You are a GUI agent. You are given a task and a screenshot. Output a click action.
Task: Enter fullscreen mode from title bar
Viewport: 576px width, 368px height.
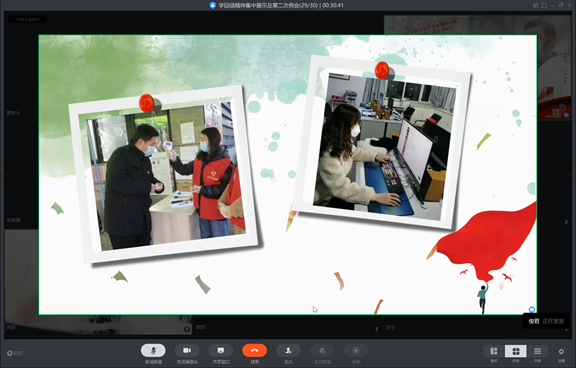click(544, 5)
